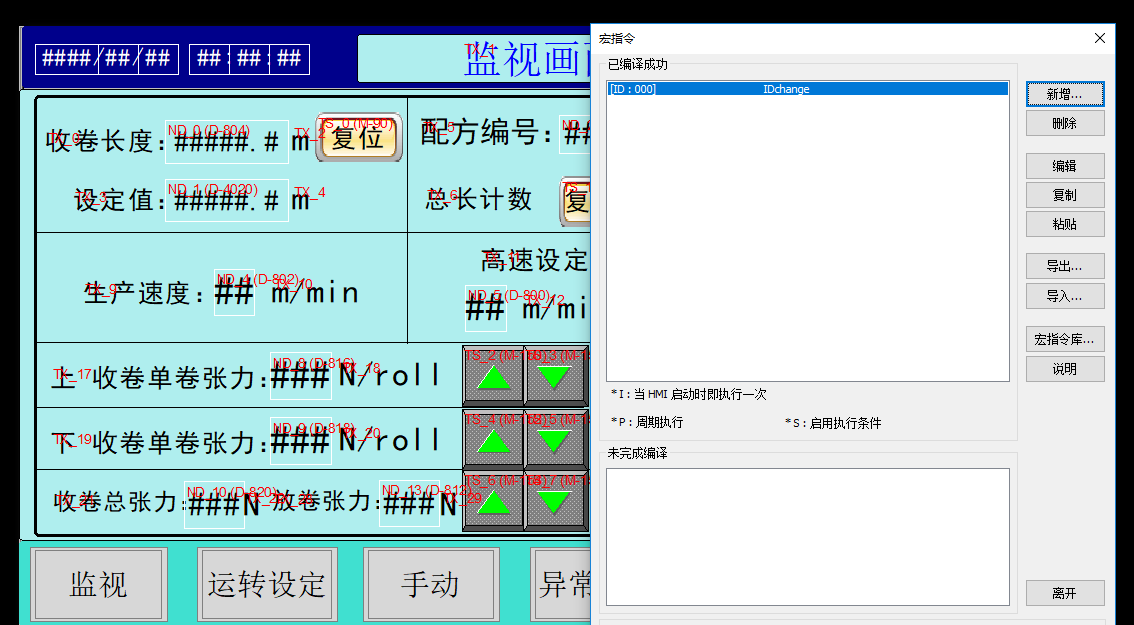Click the 导出... export button

1064,266
